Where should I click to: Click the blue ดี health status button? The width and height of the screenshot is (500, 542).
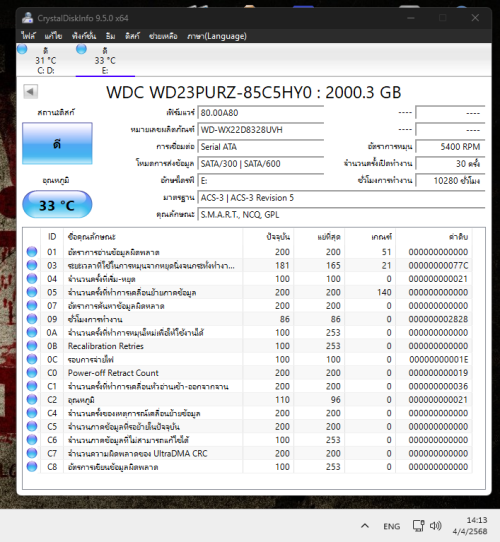point(57,143)
